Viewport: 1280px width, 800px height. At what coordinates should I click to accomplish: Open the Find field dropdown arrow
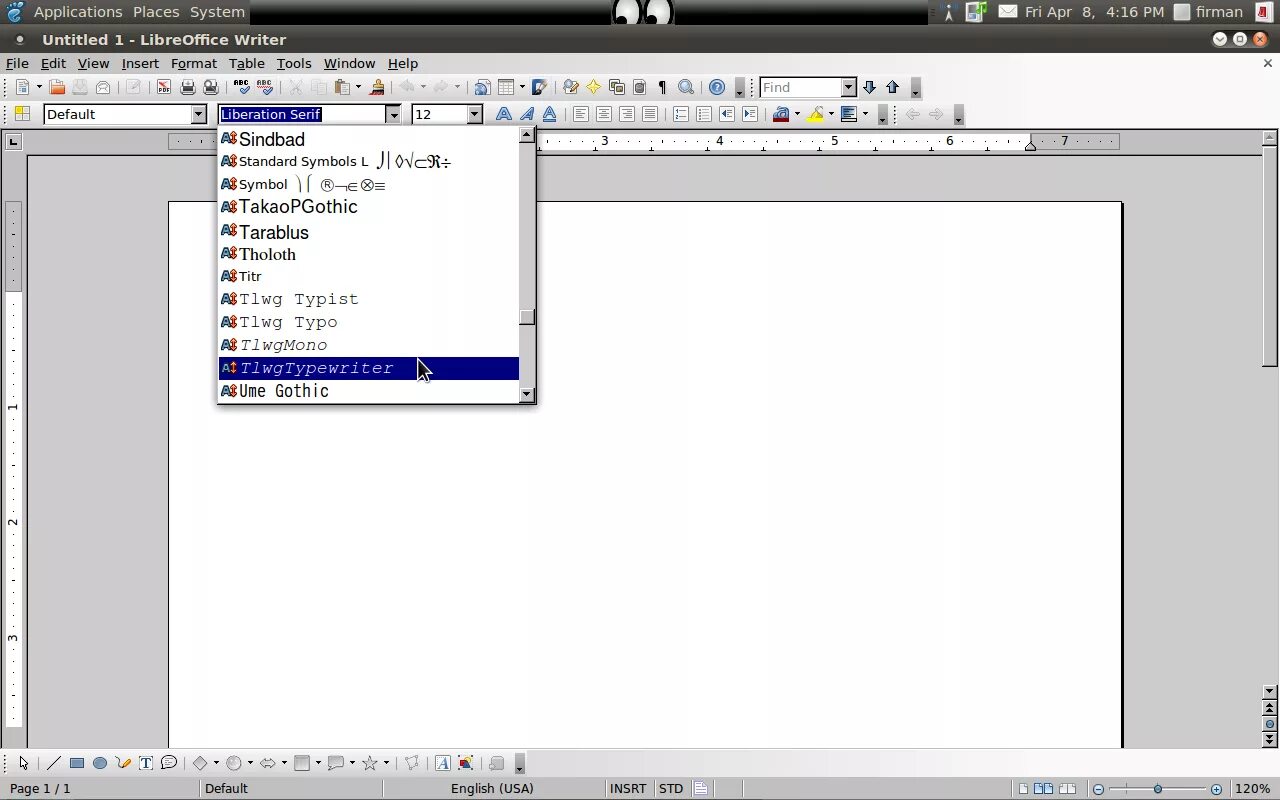tap(849, 87)
